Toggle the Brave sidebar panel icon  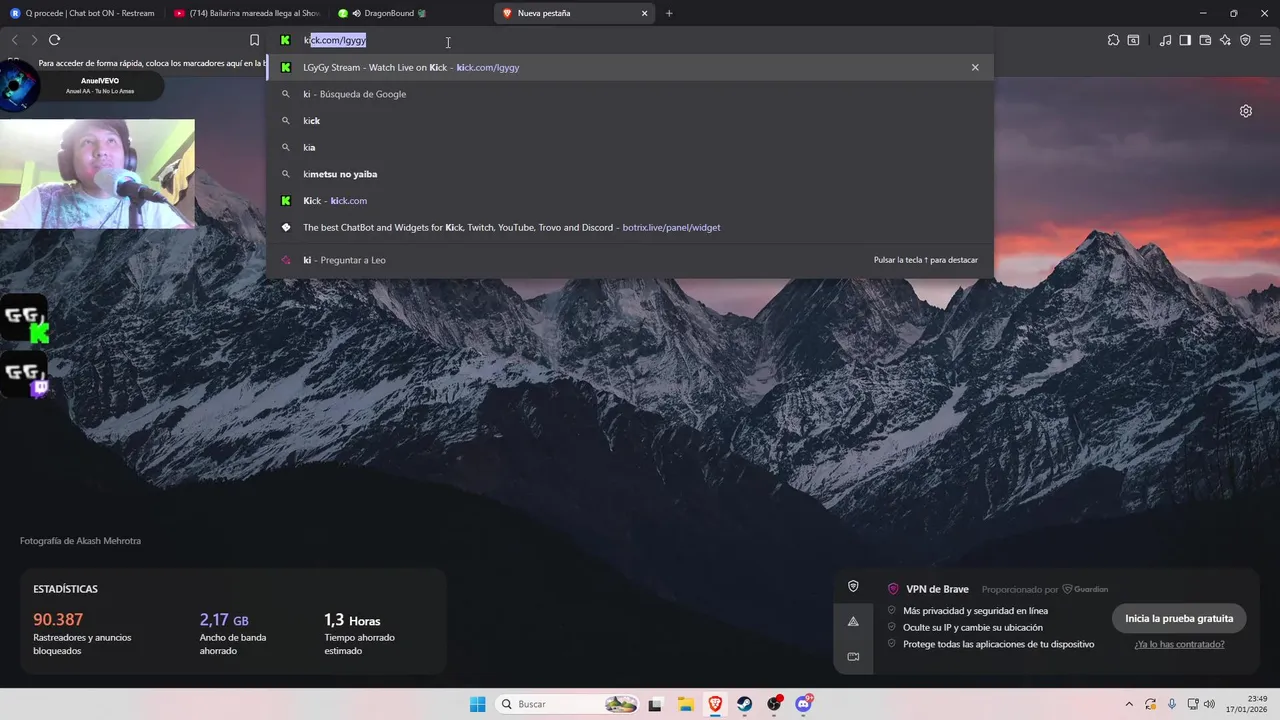click(x=1185, y=40)
